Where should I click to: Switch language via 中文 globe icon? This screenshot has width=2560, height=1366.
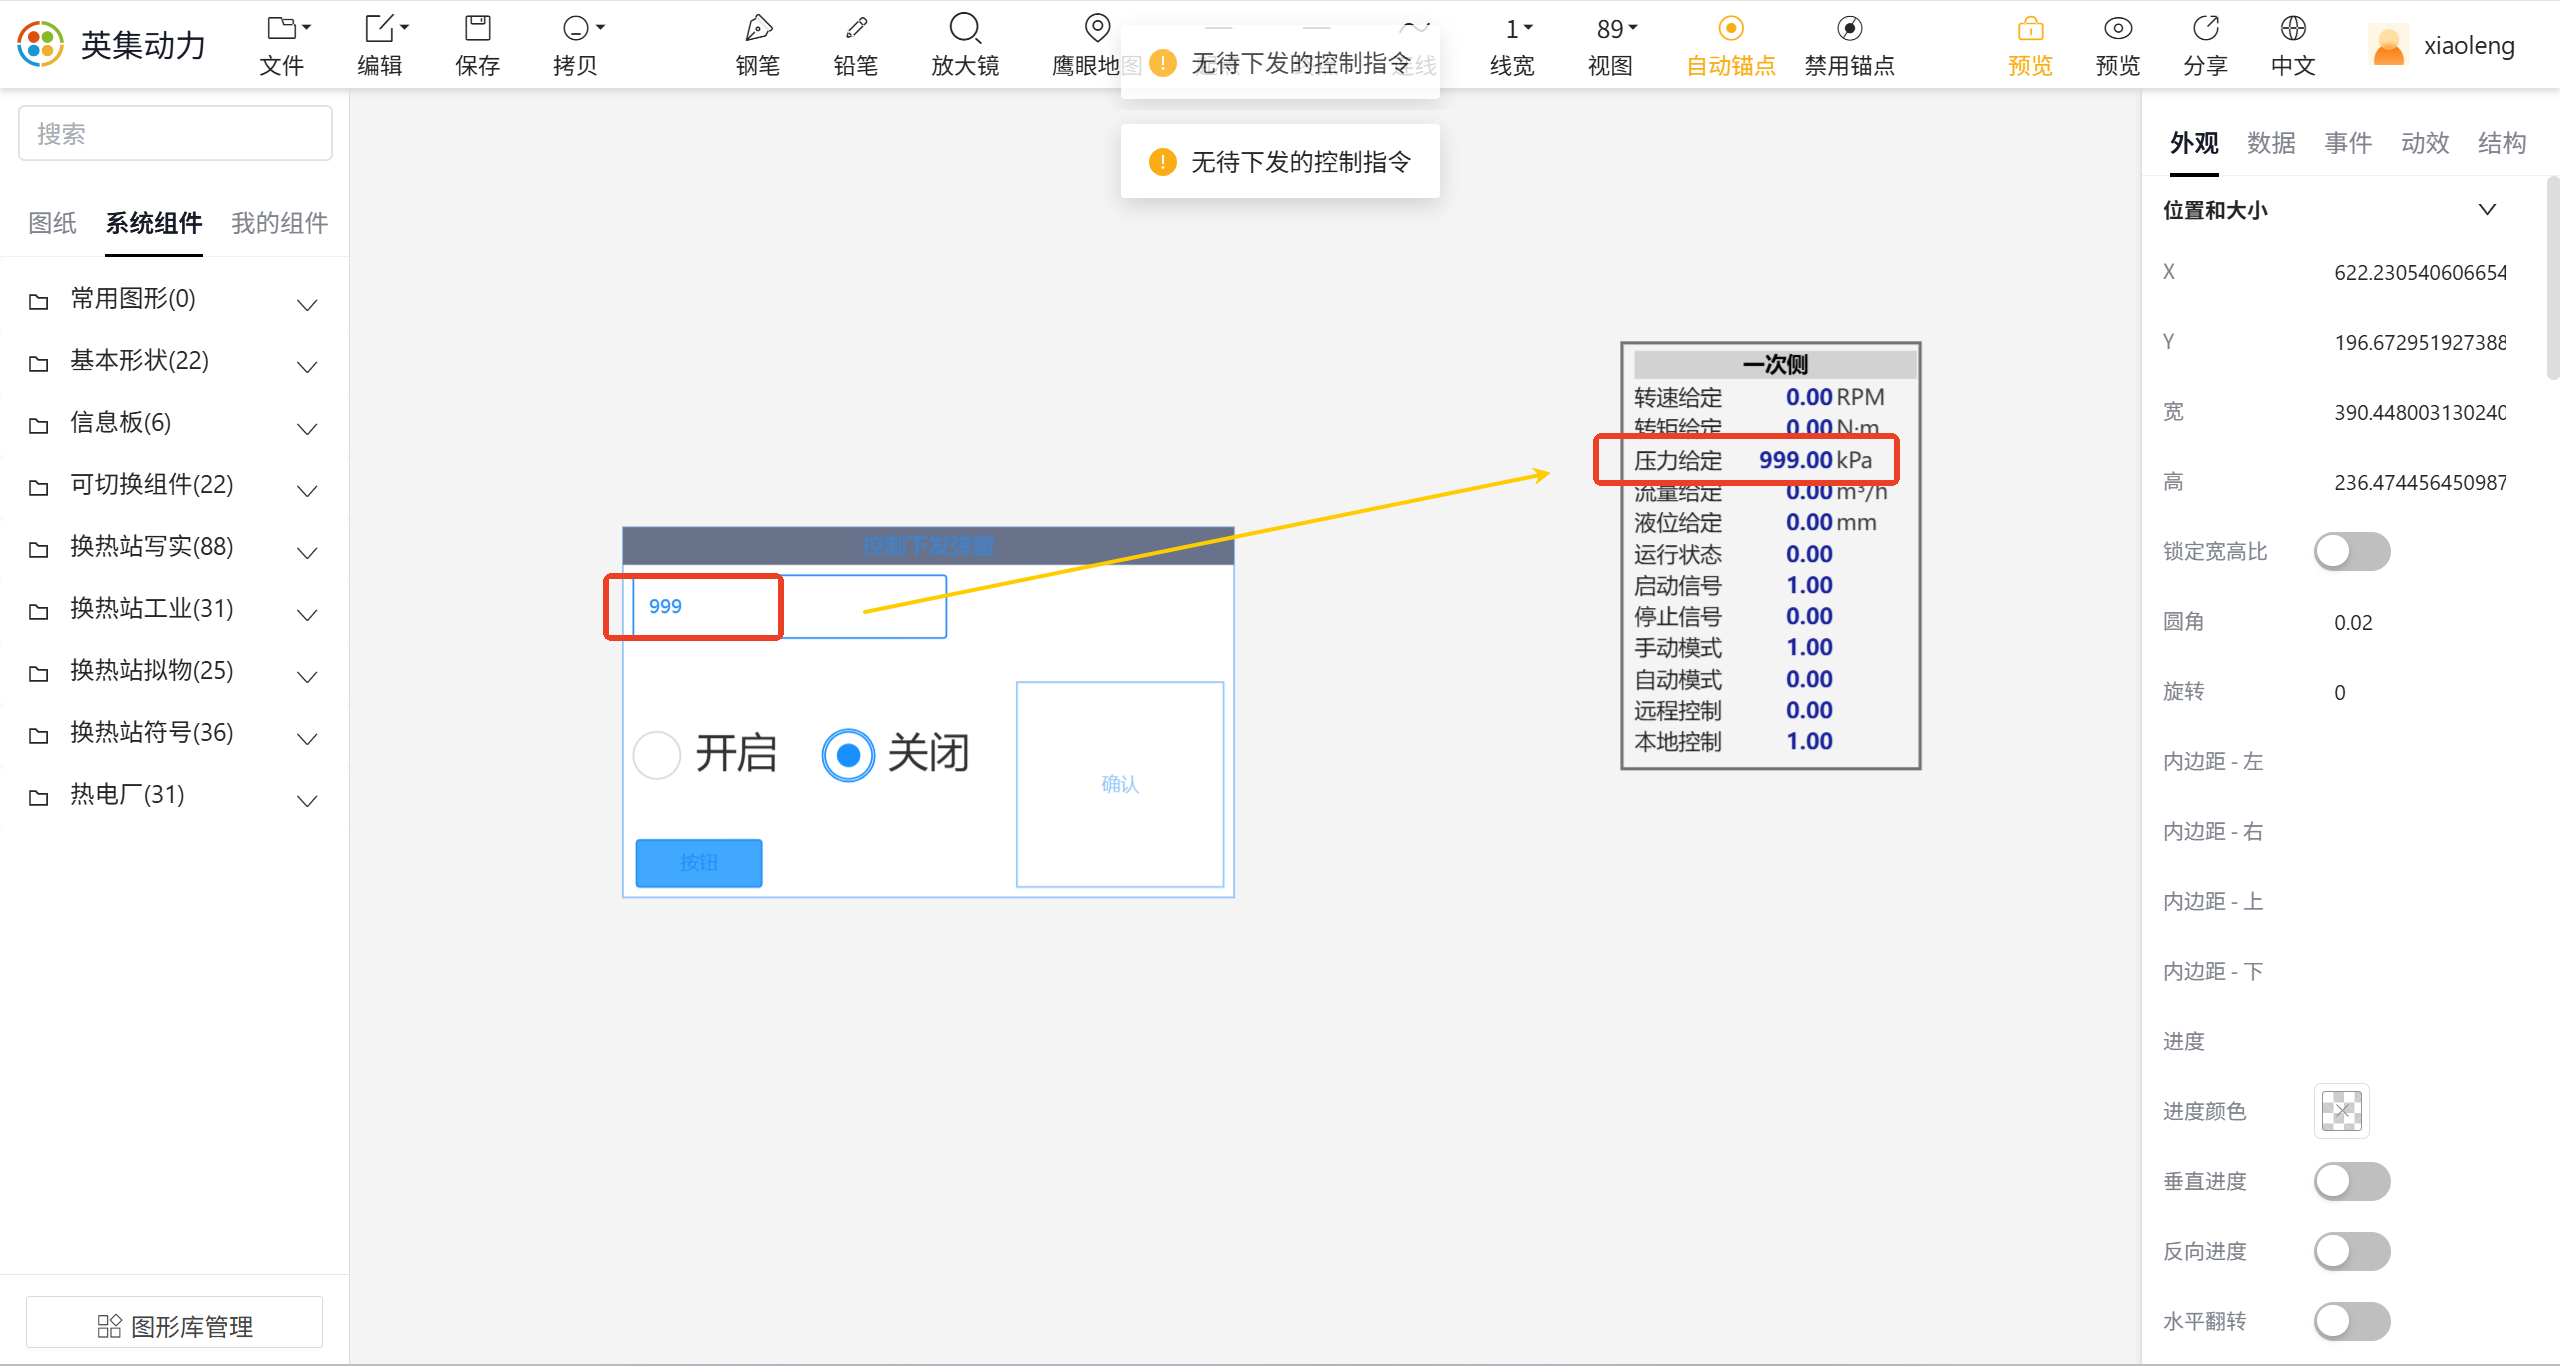(x=2293, y=28)
